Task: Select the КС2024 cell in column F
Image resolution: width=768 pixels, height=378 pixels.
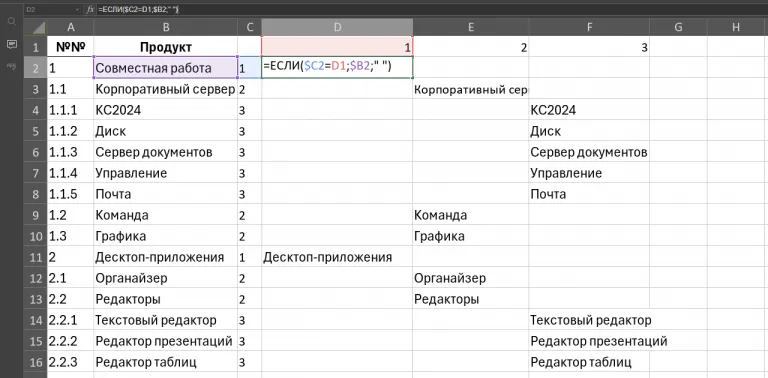Action: click(589, 110)
